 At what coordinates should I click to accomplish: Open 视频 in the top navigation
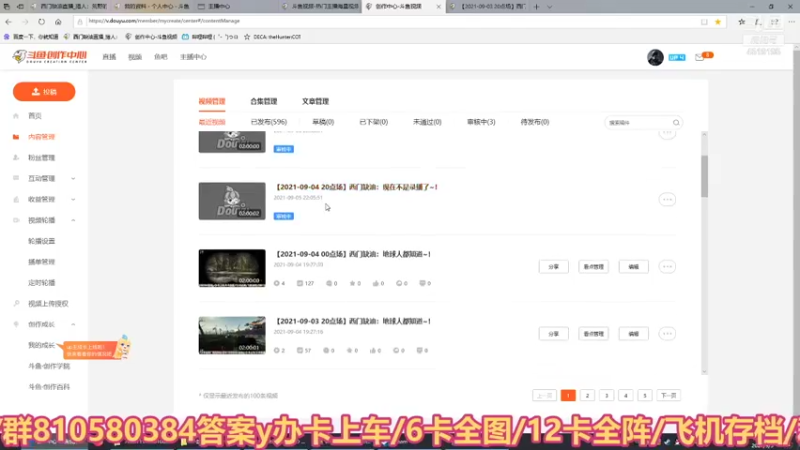(x=135, y=57)
